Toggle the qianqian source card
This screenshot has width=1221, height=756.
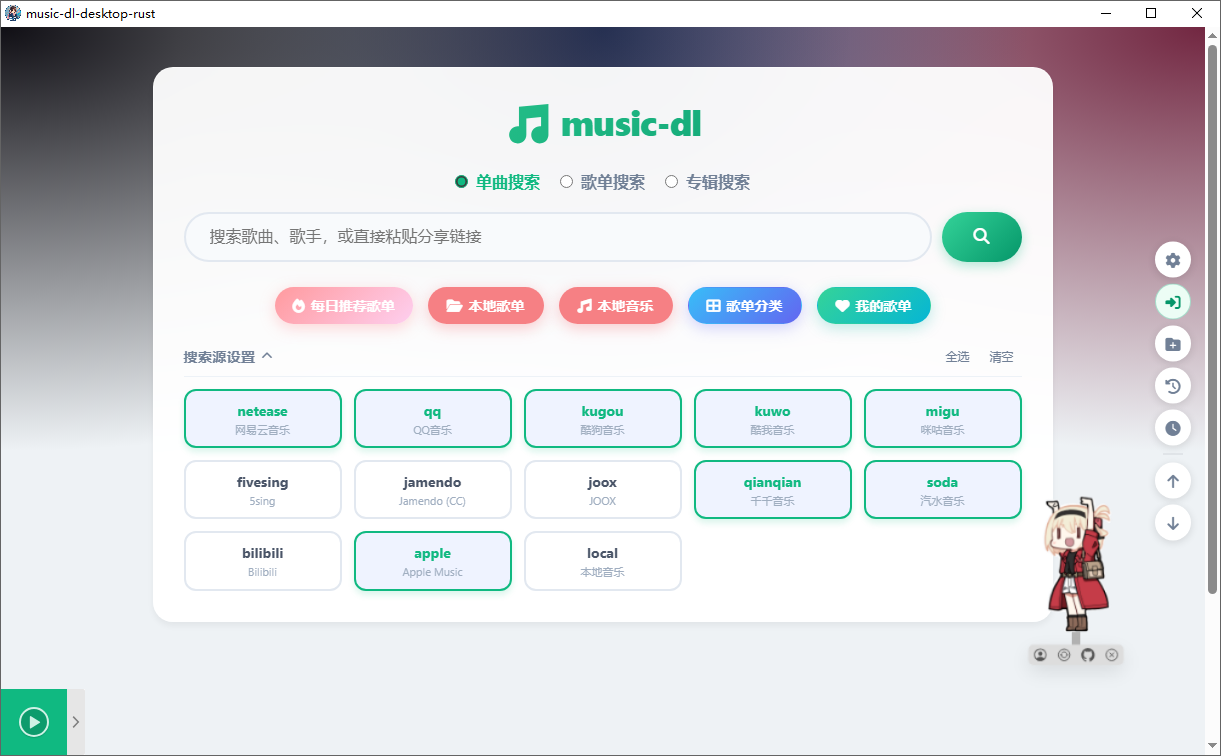click(773, 490)
